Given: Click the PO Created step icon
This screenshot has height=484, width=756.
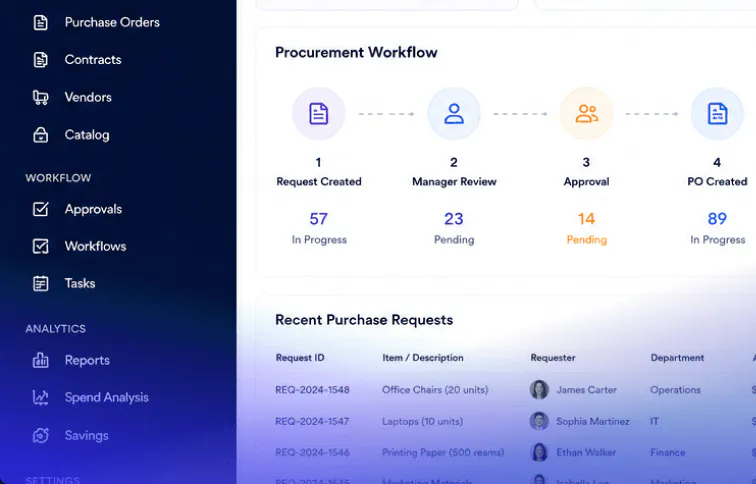Looking at the screenshot, I should 717,114.
